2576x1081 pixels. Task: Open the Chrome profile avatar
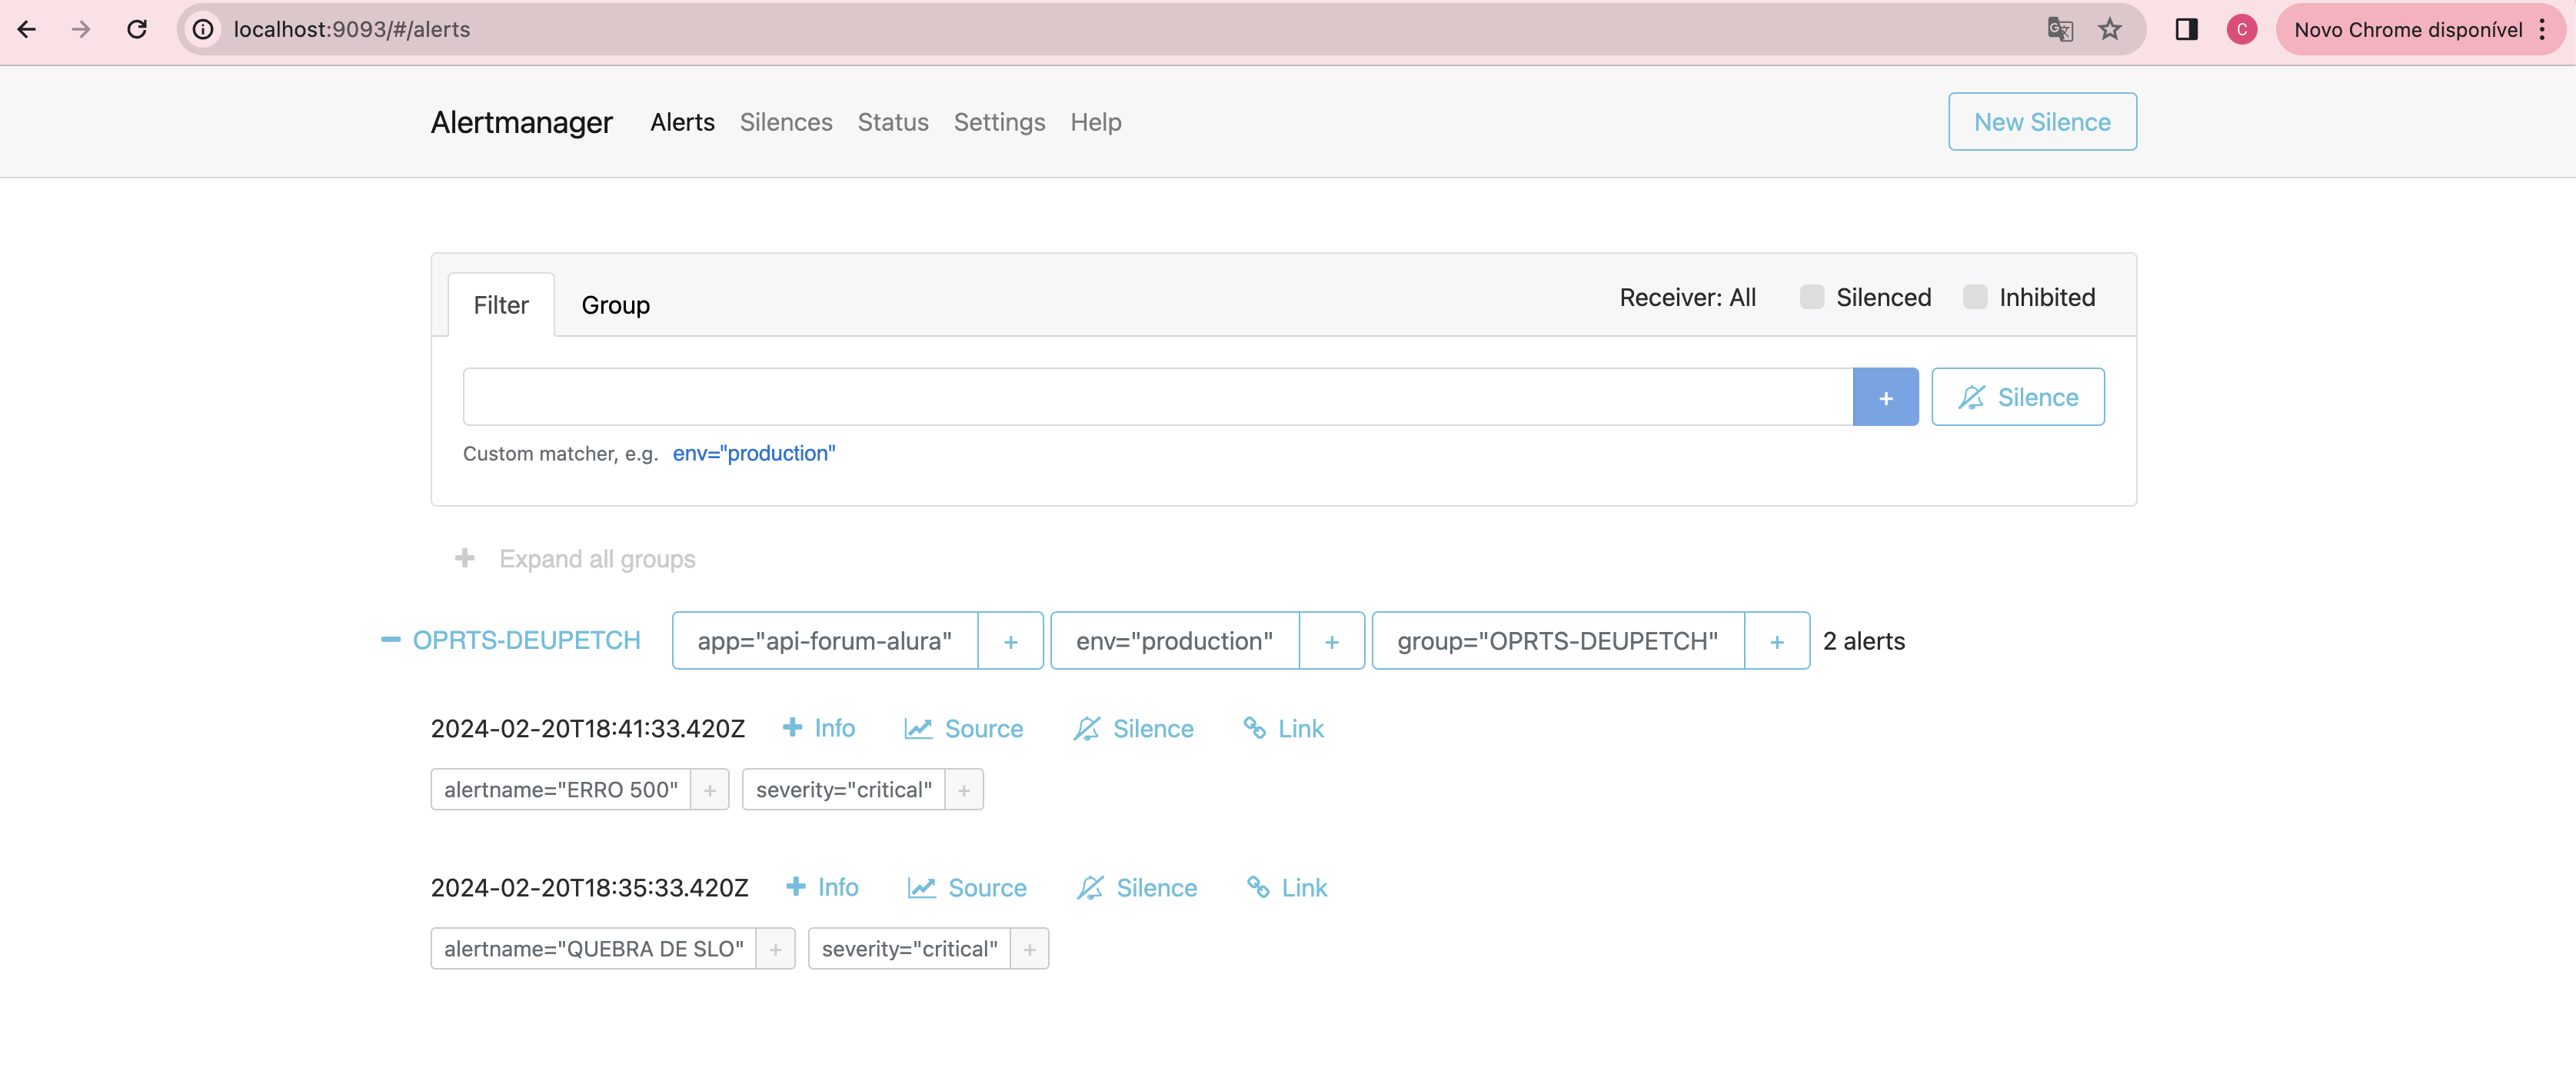click(x=2242, y=29)
